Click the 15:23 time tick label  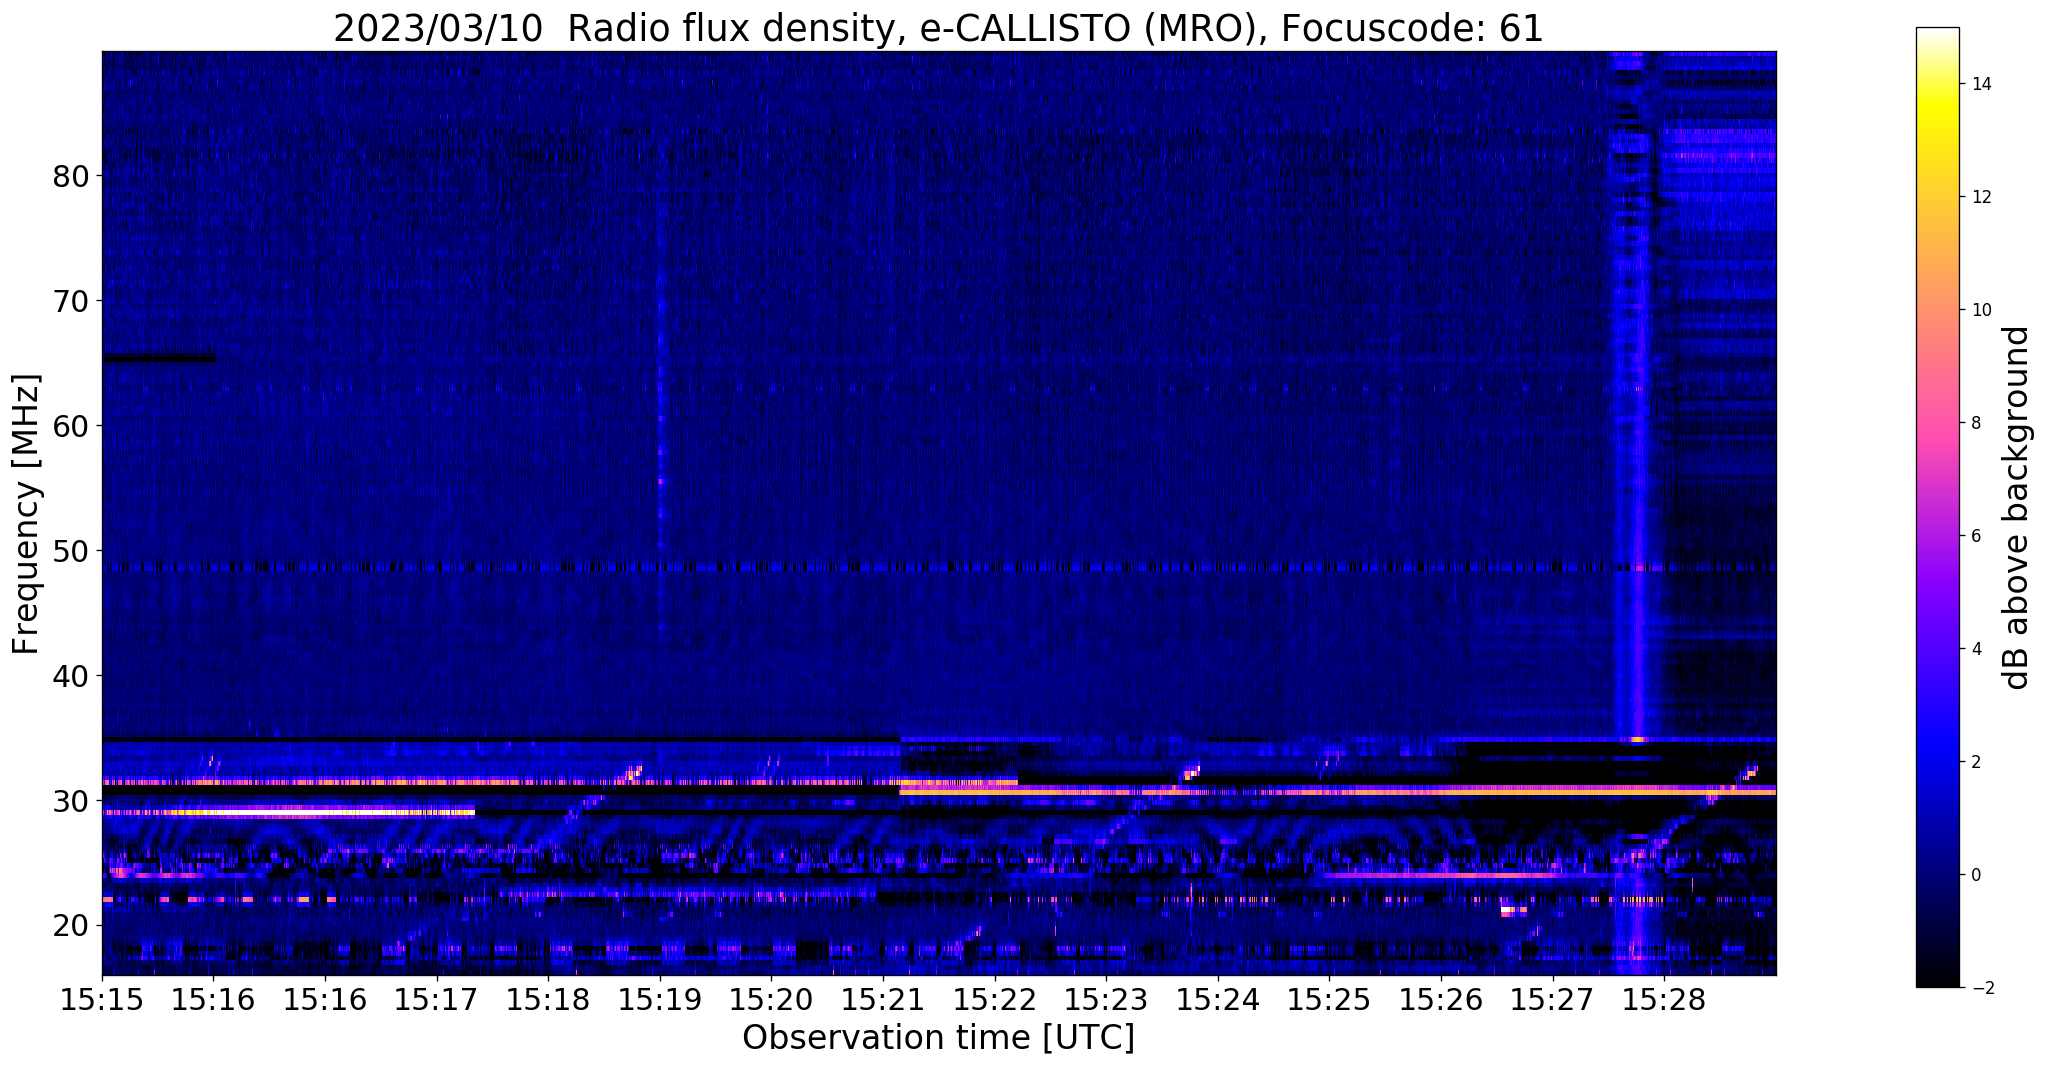(x=1106, y=999)
